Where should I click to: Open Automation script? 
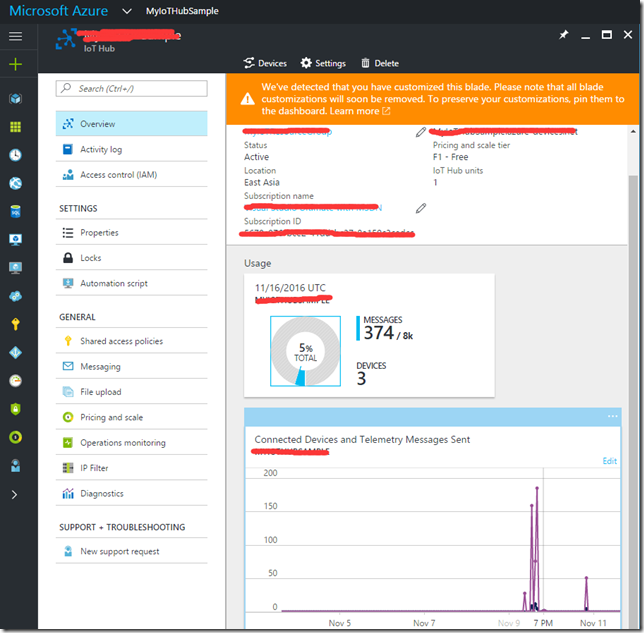tap(131, 283)
